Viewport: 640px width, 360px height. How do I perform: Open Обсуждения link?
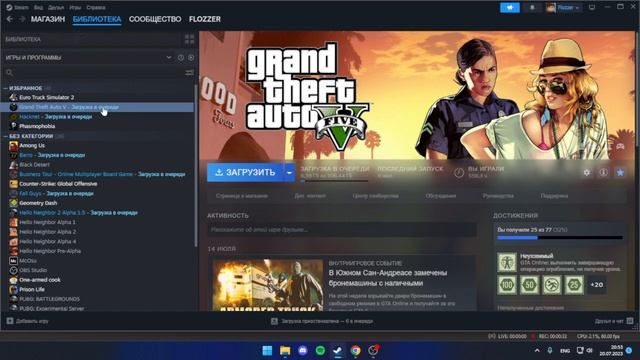point(441,196)
